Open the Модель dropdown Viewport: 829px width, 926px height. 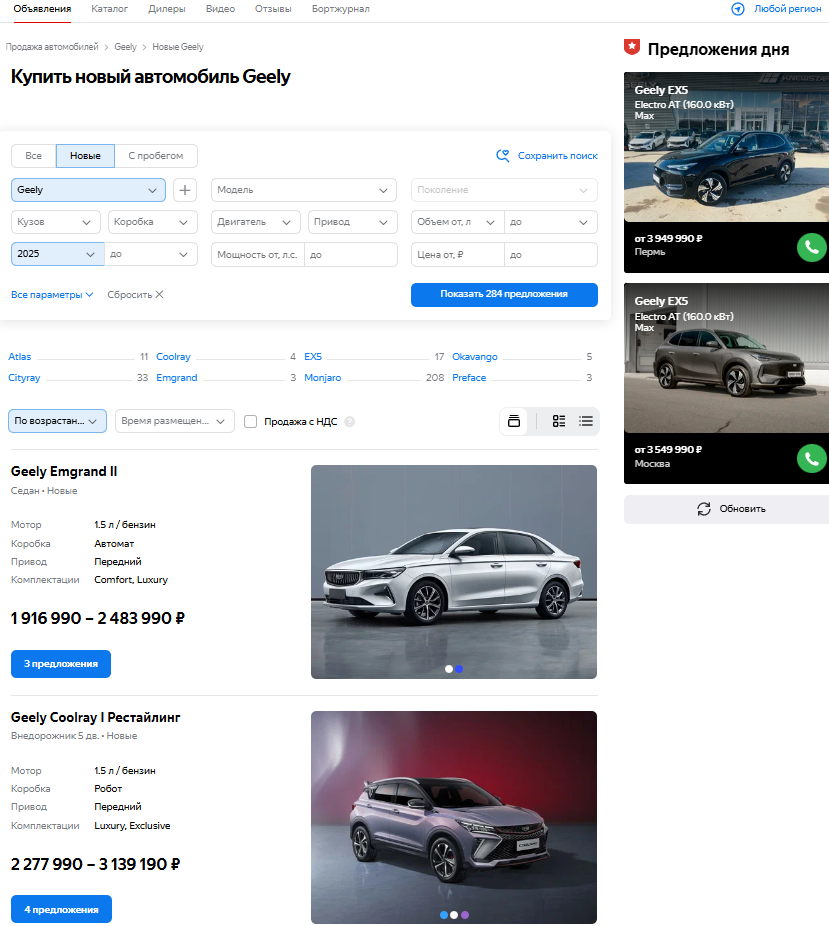pyautogui.click(x=303, y=190)
